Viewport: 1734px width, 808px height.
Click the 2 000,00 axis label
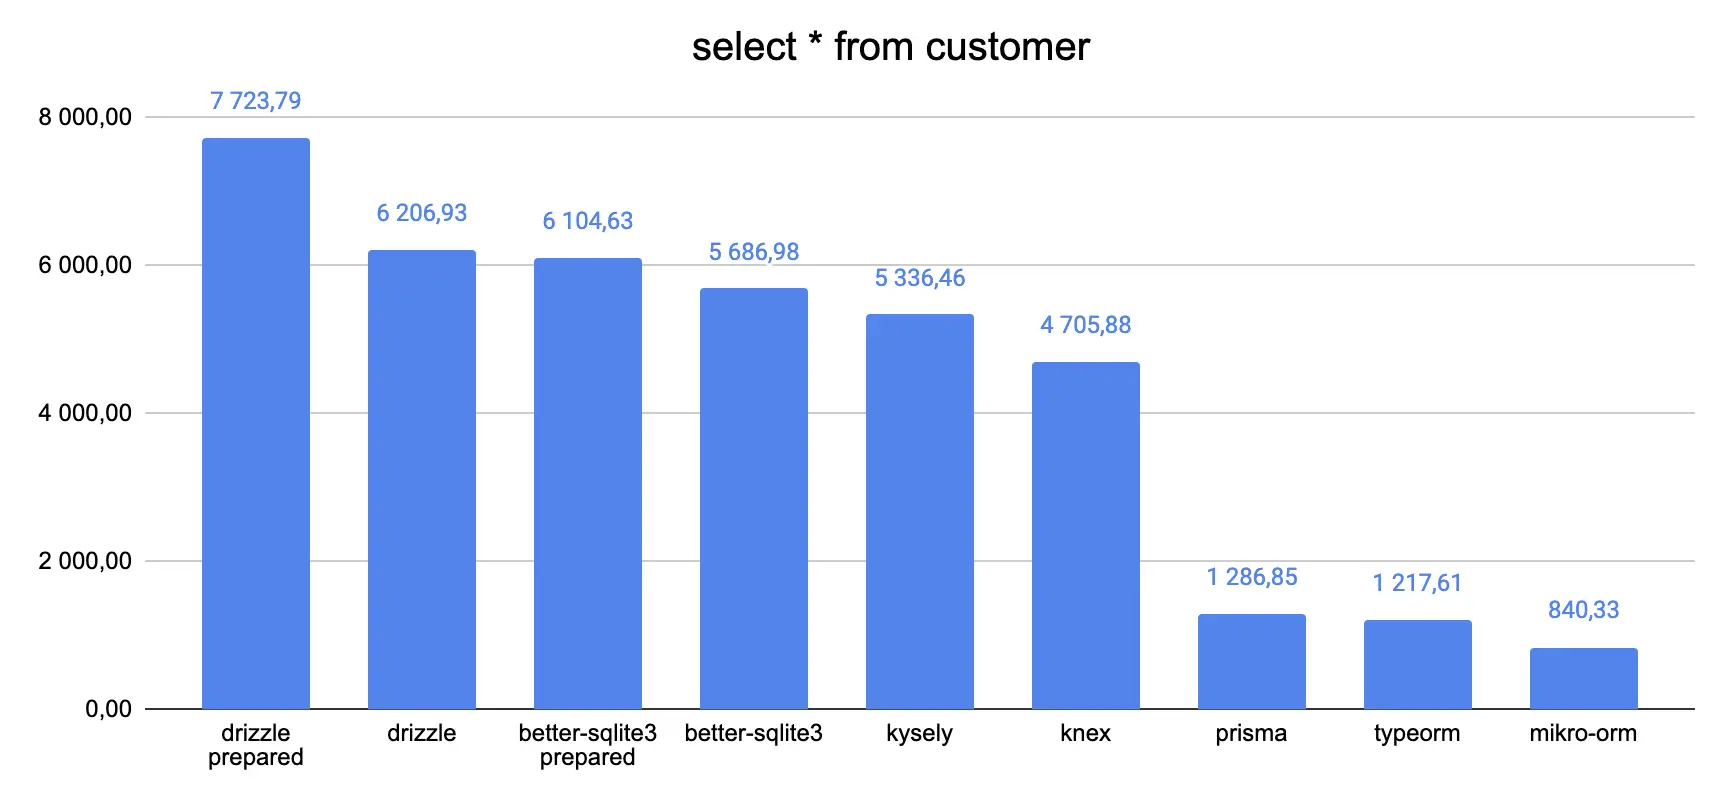(85, 561)
